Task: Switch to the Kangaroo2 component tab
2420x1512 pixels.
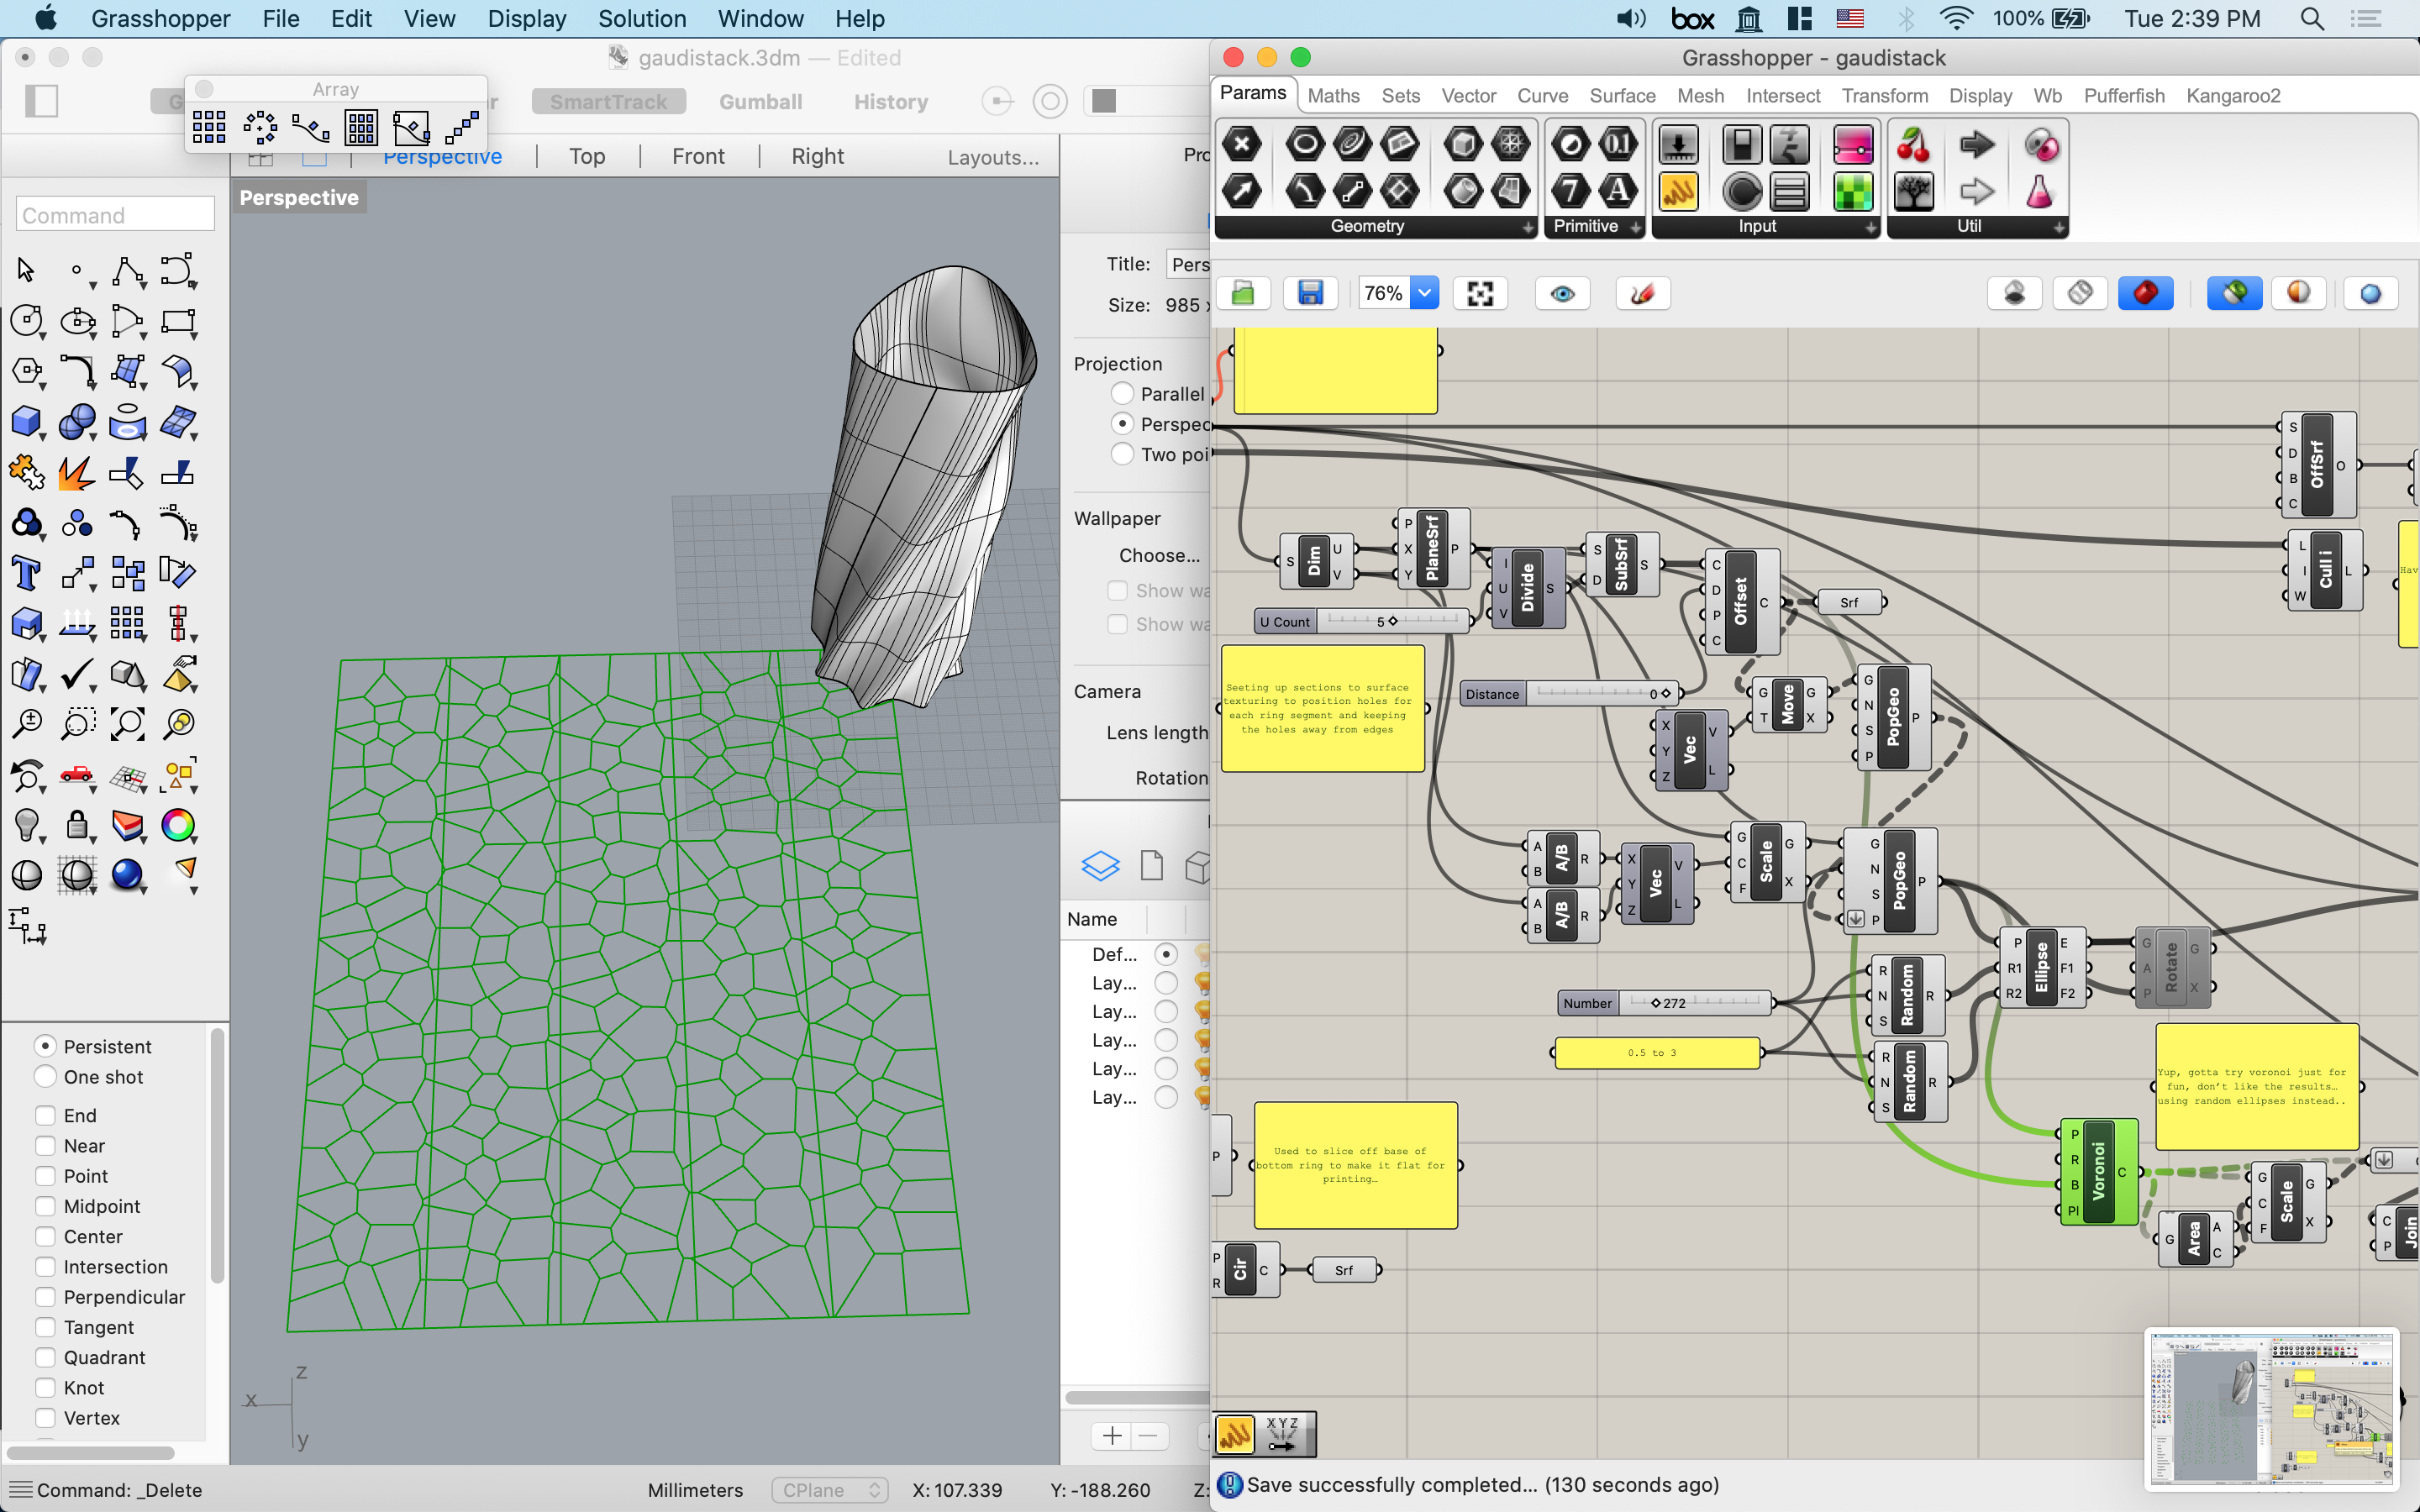Action: click(x=2233, y=96)
